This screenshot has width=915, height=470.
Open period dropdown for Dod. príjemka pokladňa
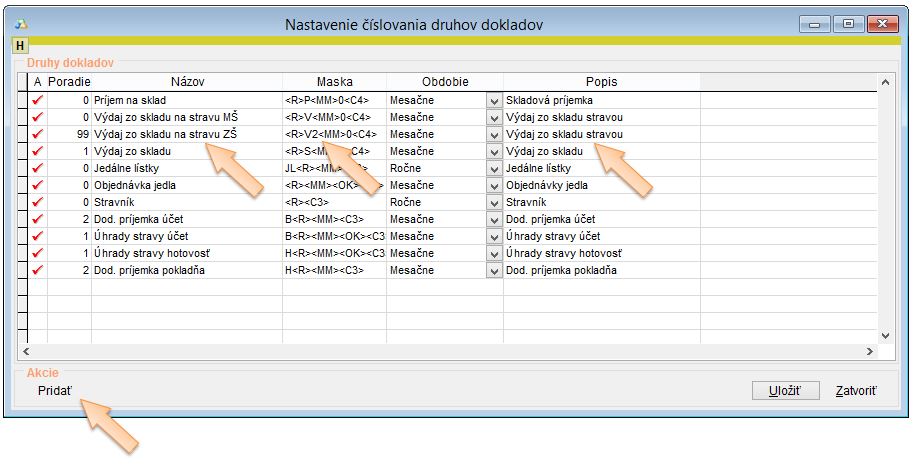(494, 271)
